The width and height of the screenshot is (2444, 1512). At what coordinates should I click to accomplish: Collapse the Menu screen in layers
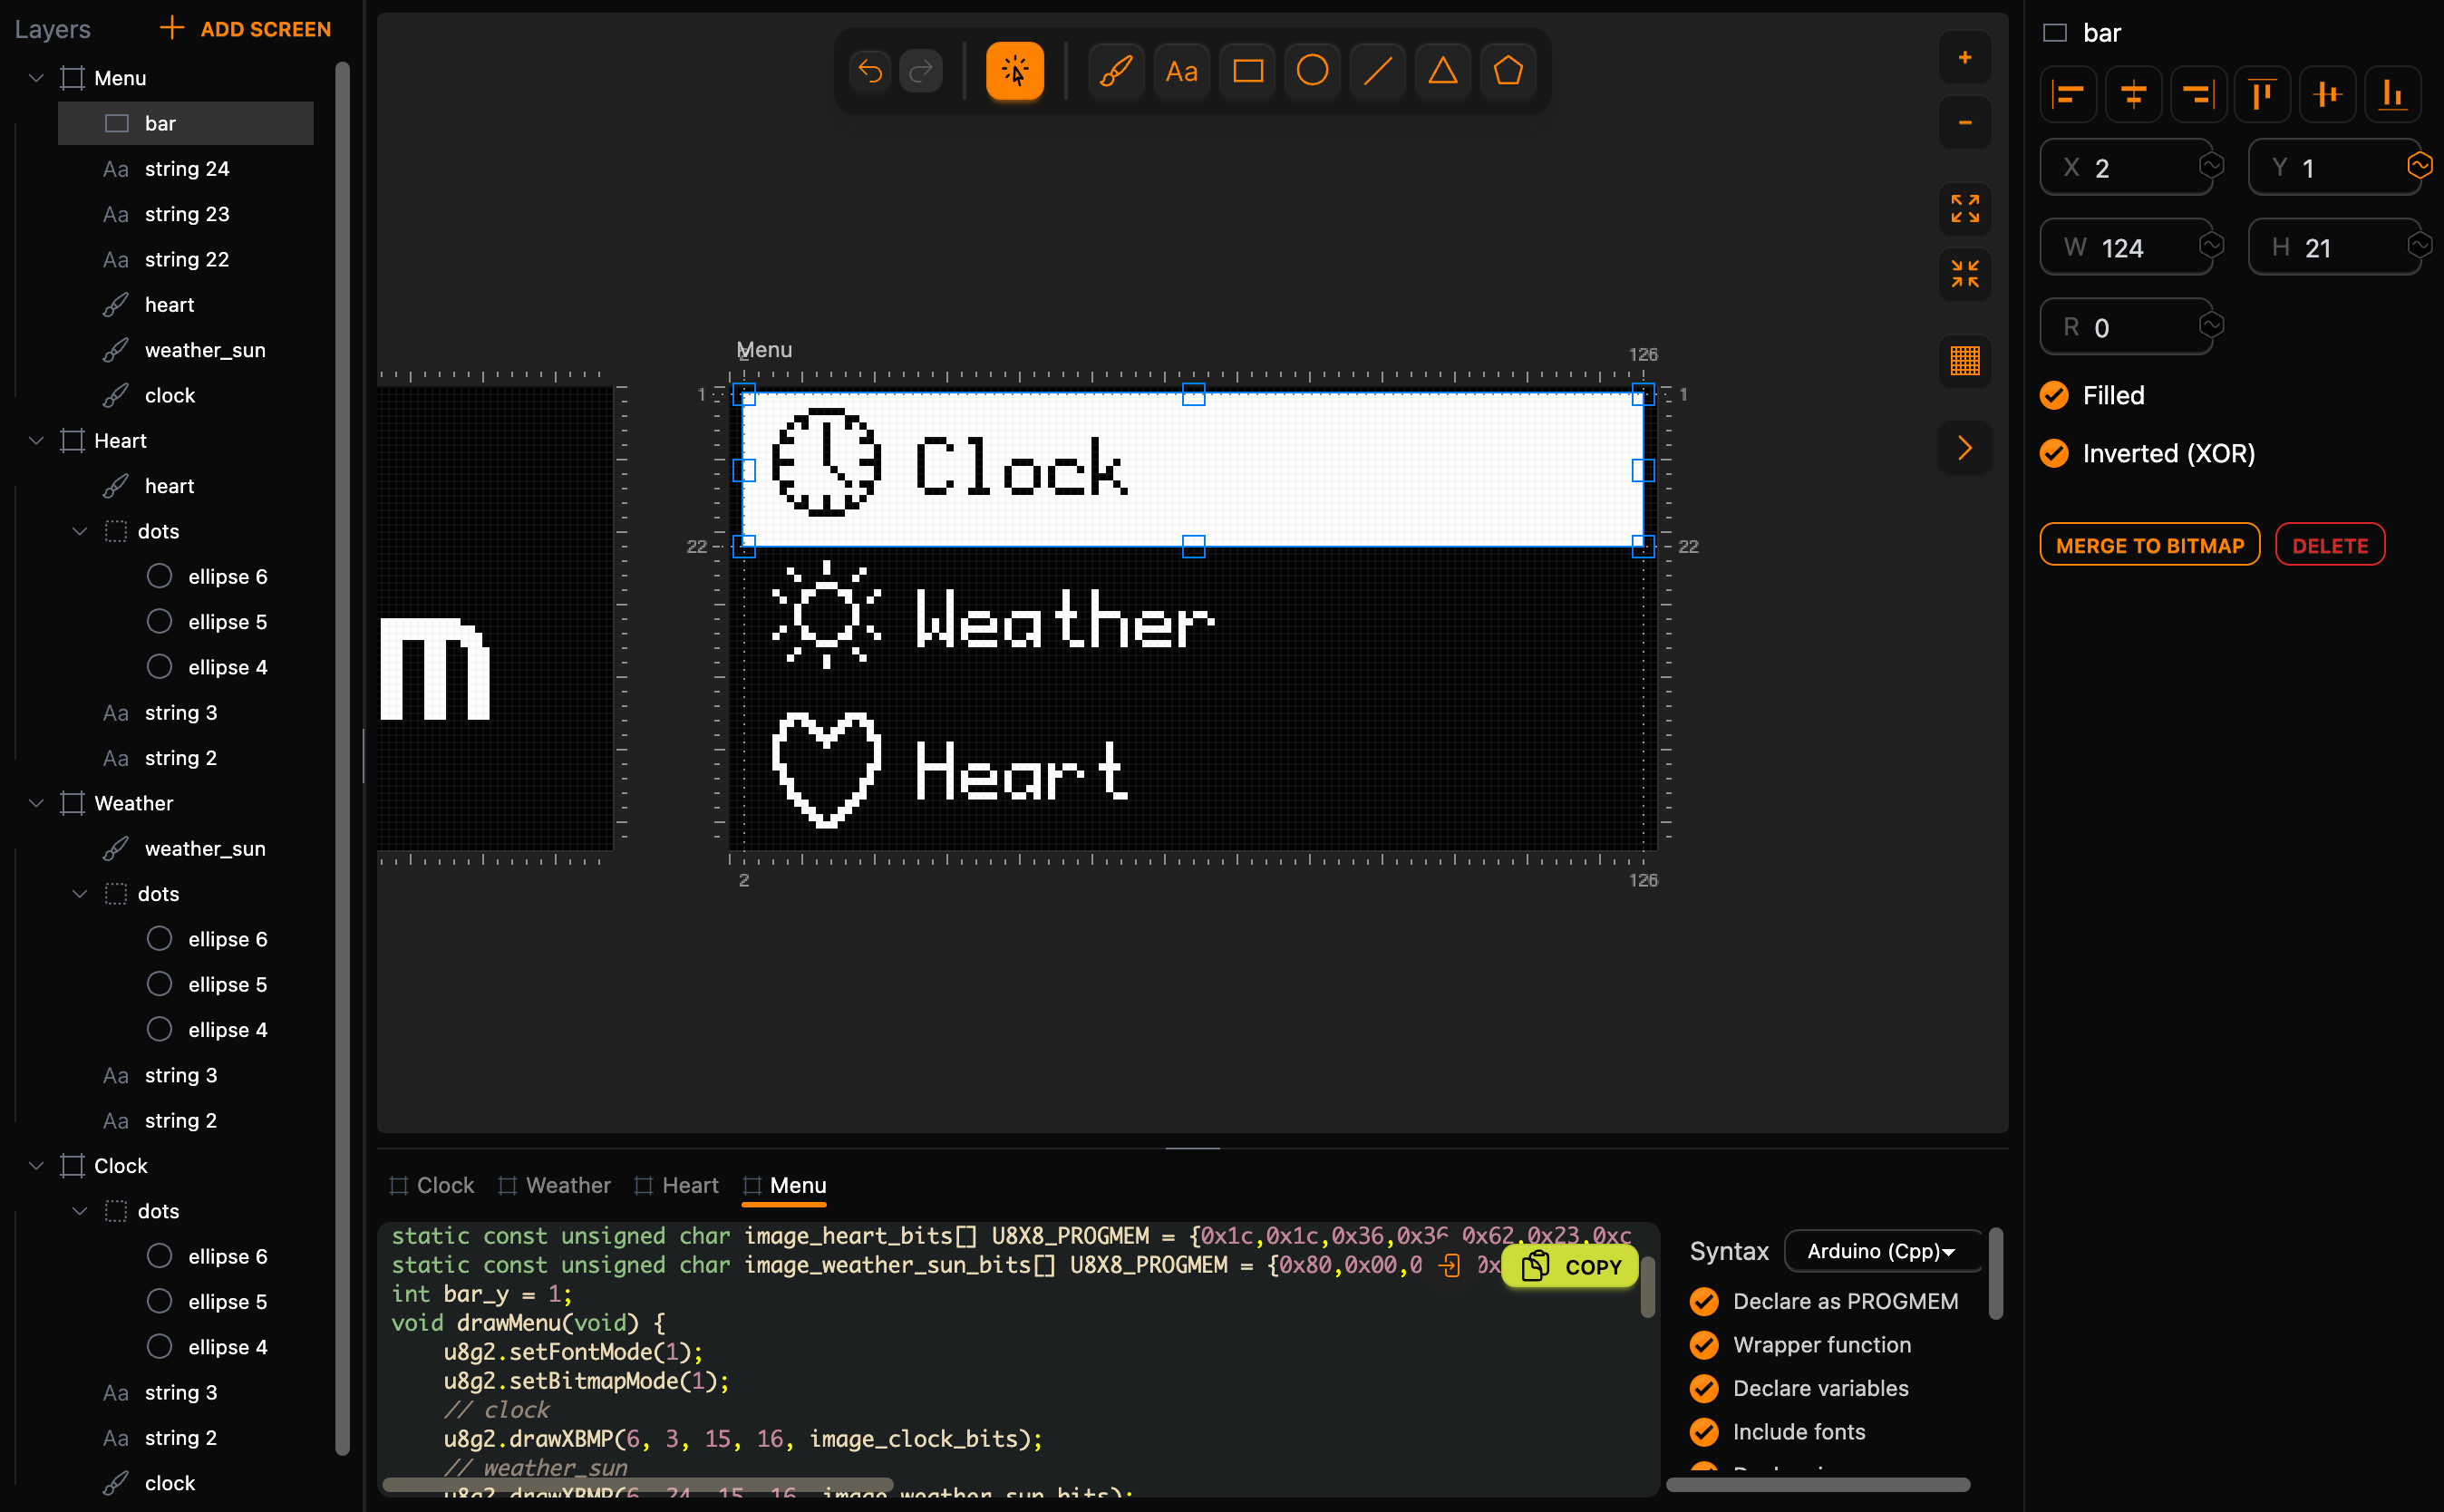click(36, 78)
